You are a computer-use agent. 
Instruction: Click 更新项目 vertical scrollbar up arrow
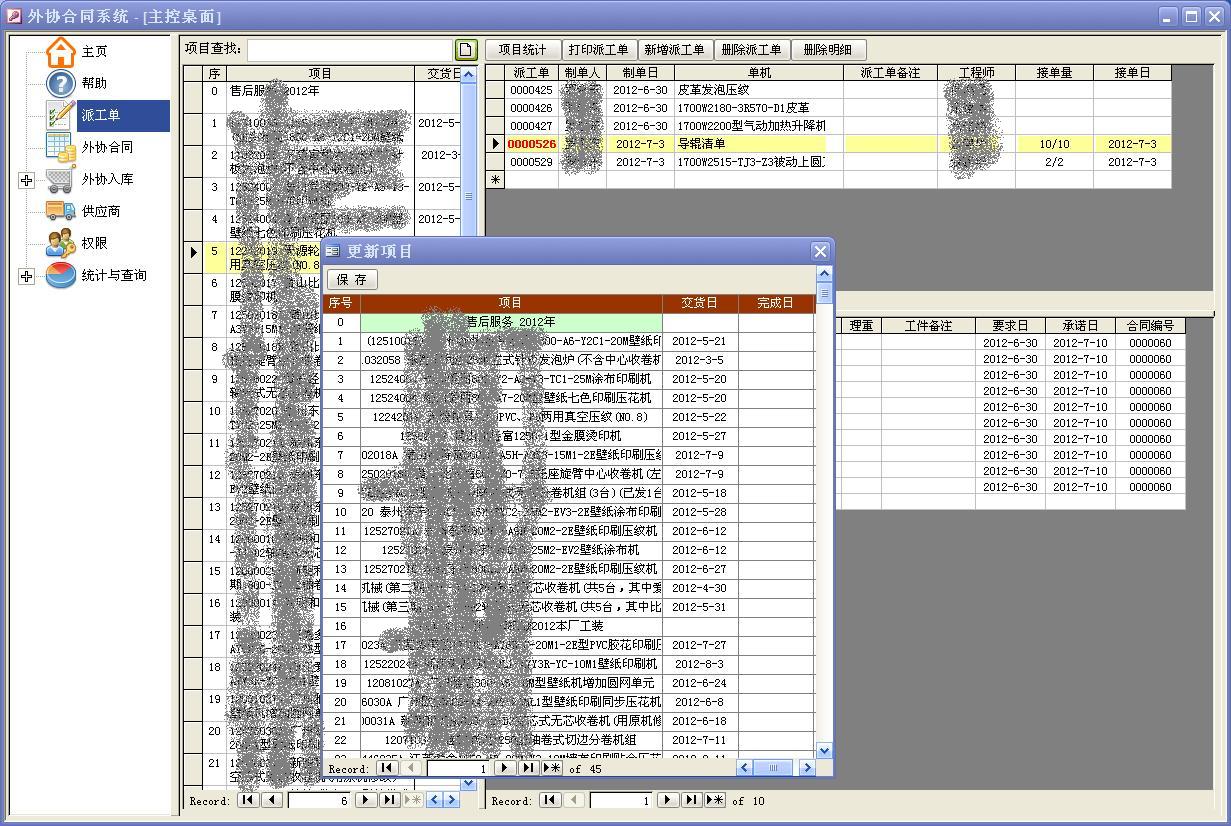(x=824, y=274)
